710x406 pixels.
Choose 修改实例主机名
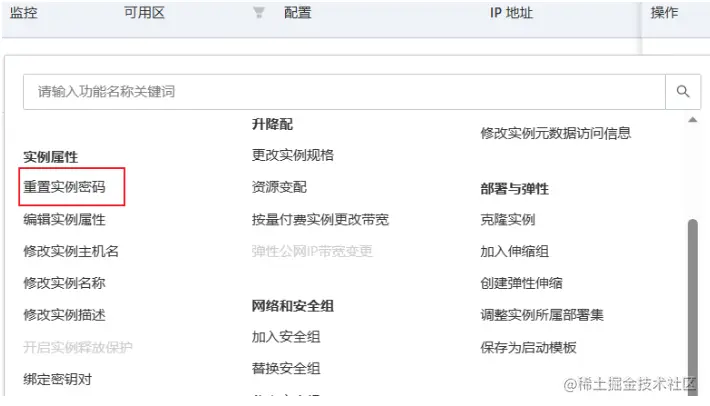71,251
